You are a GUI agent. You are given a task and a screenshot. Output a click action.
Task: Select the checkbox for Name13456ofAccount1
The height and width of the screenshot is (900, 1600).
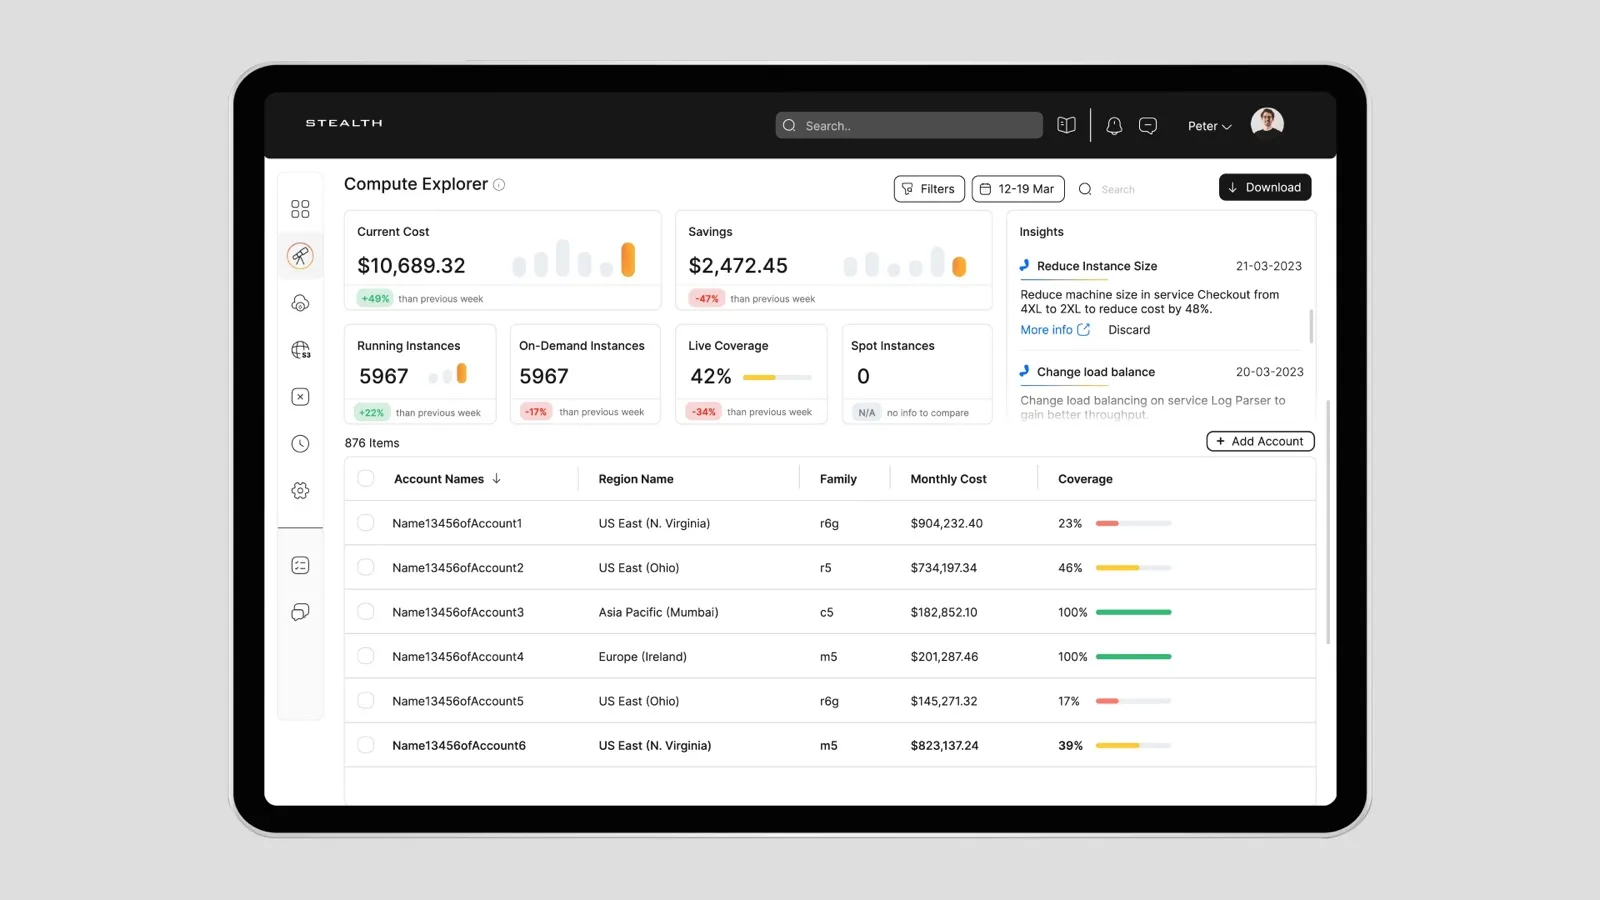click(x=366, y=523)
